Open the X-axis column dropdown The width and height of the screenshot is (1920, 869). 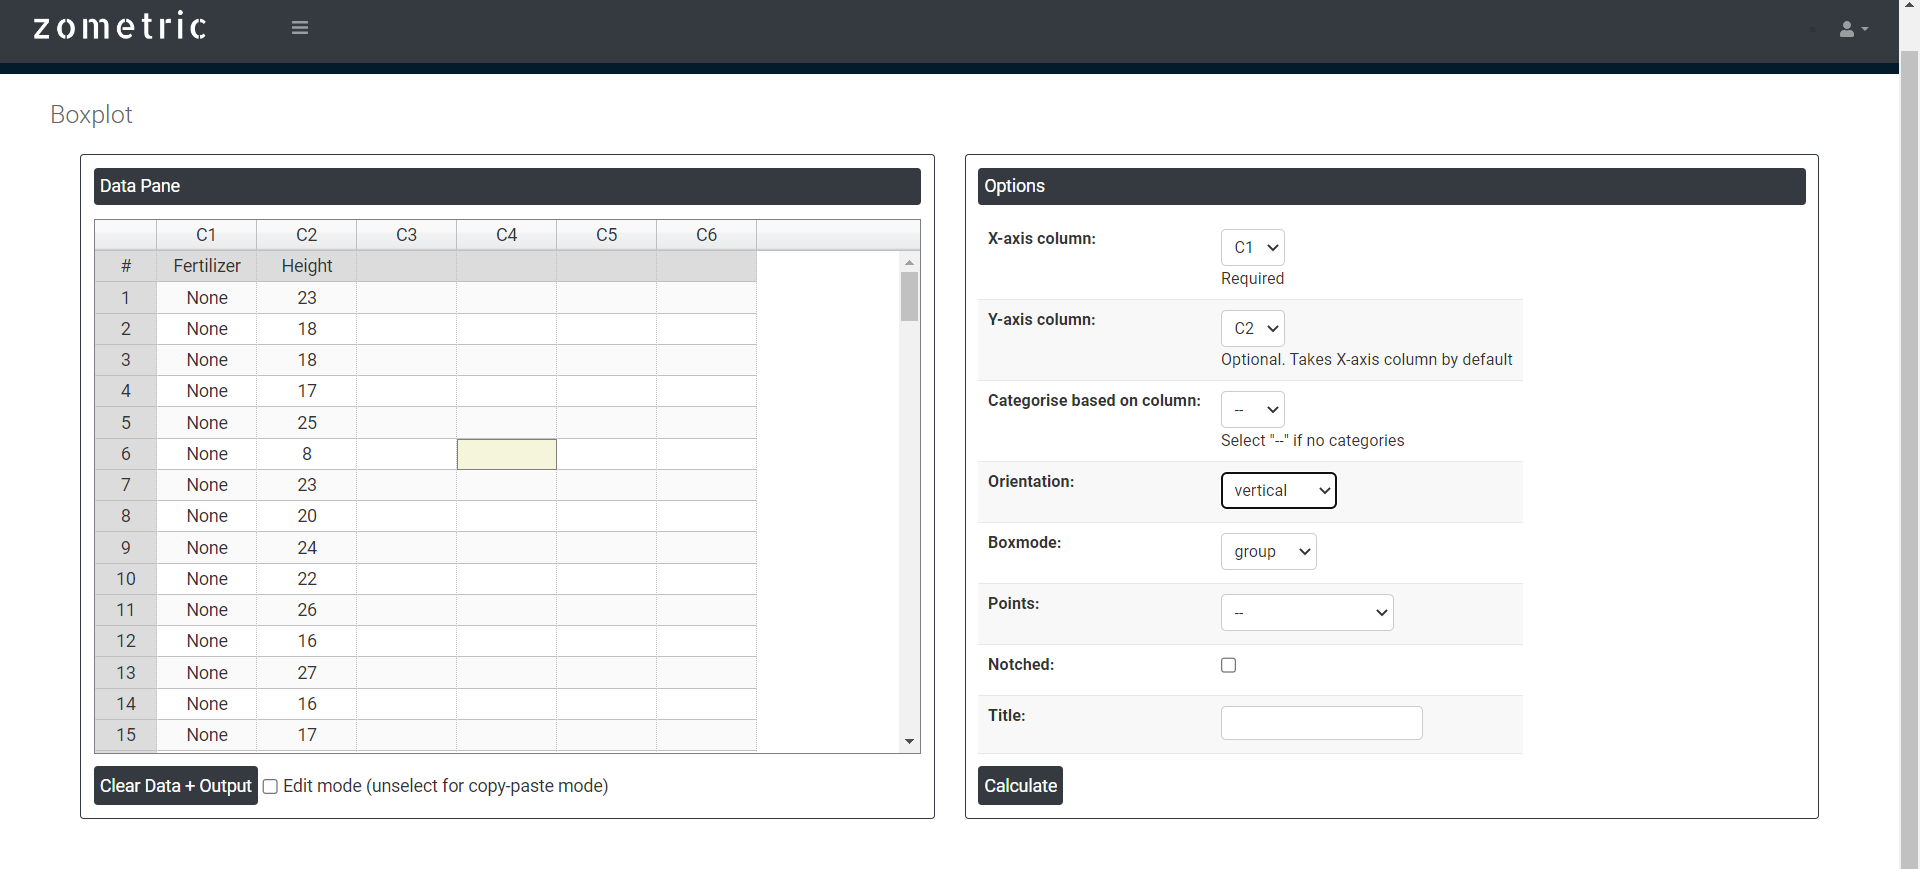pos(1252,248)
